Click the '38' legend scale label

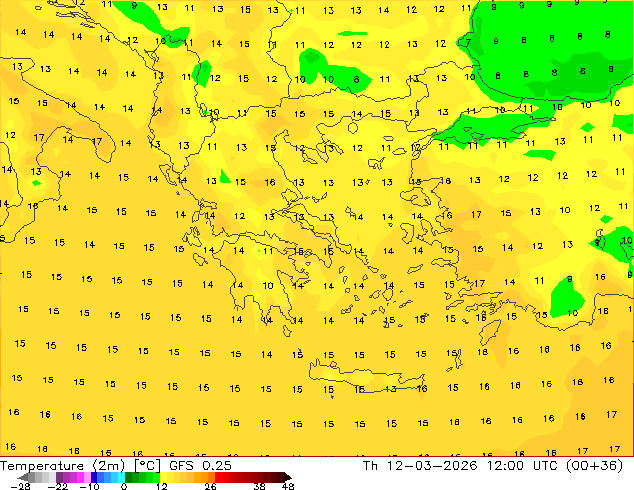point(260,486)
